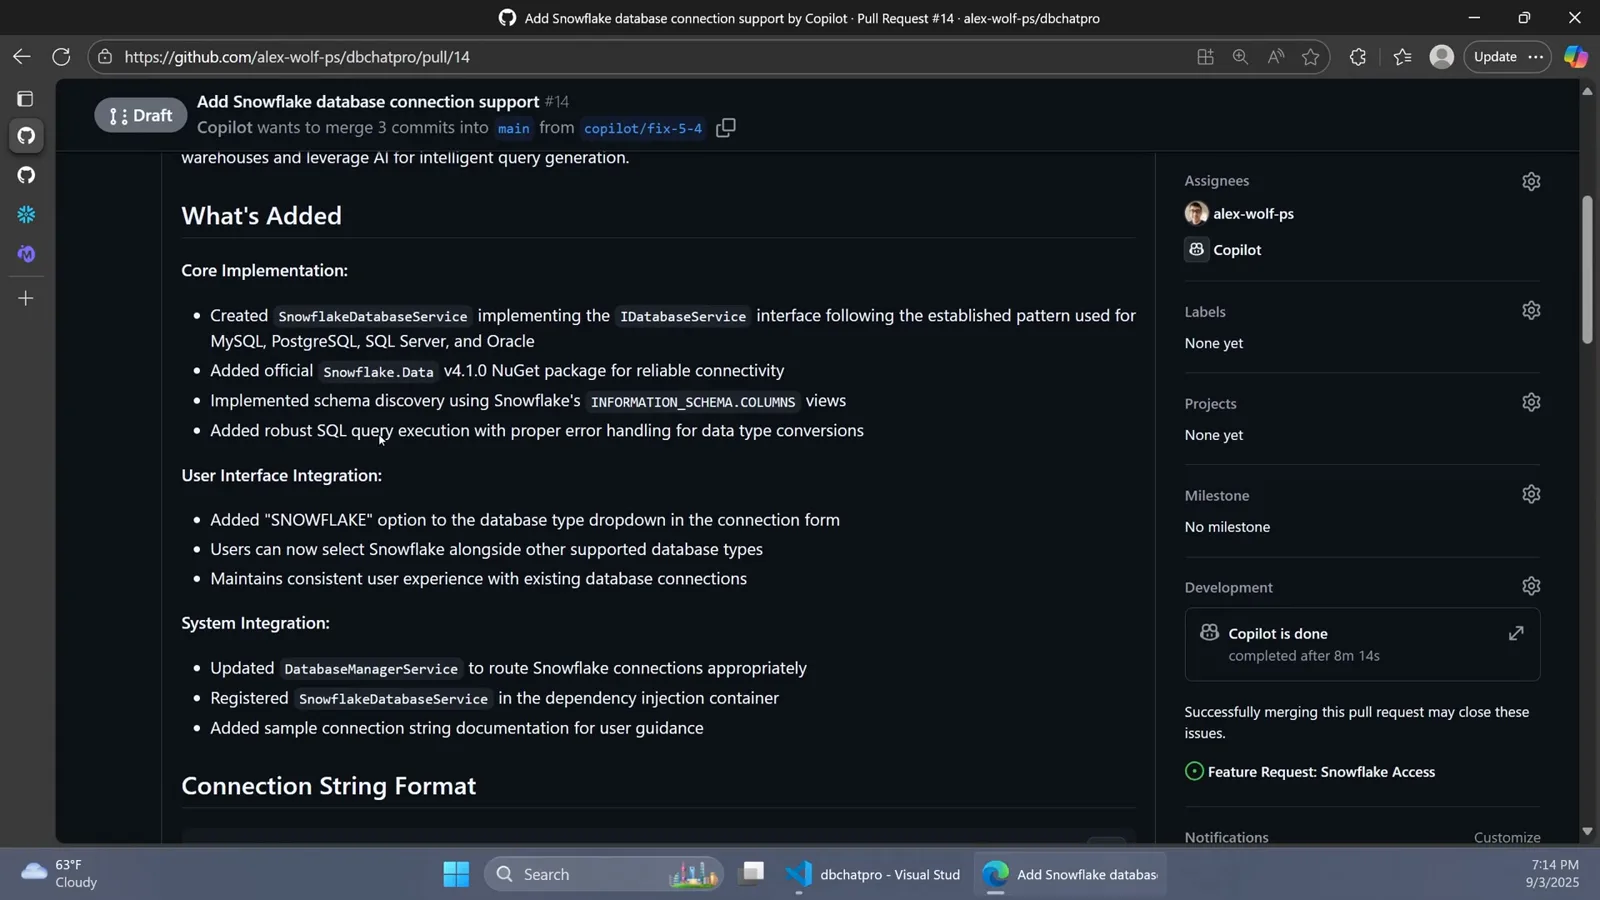This screenshot has width=1600, height=900.
Task: Open the Copilot author link in header
Action: (x=225, y=128)
